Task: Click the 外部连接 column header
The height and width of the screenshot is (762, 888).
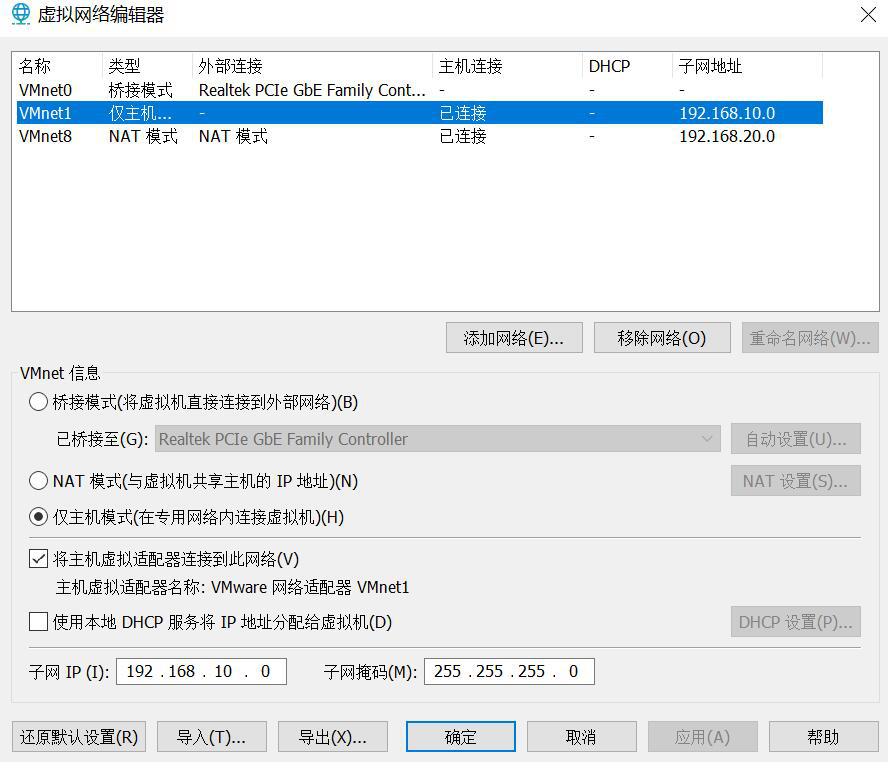Action: click(313, 66)
